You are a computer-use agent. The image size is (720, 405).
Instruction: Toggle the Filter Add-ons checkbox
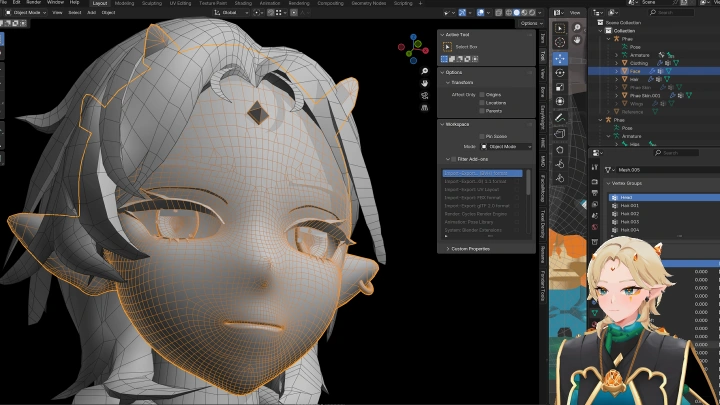point(454,159)
